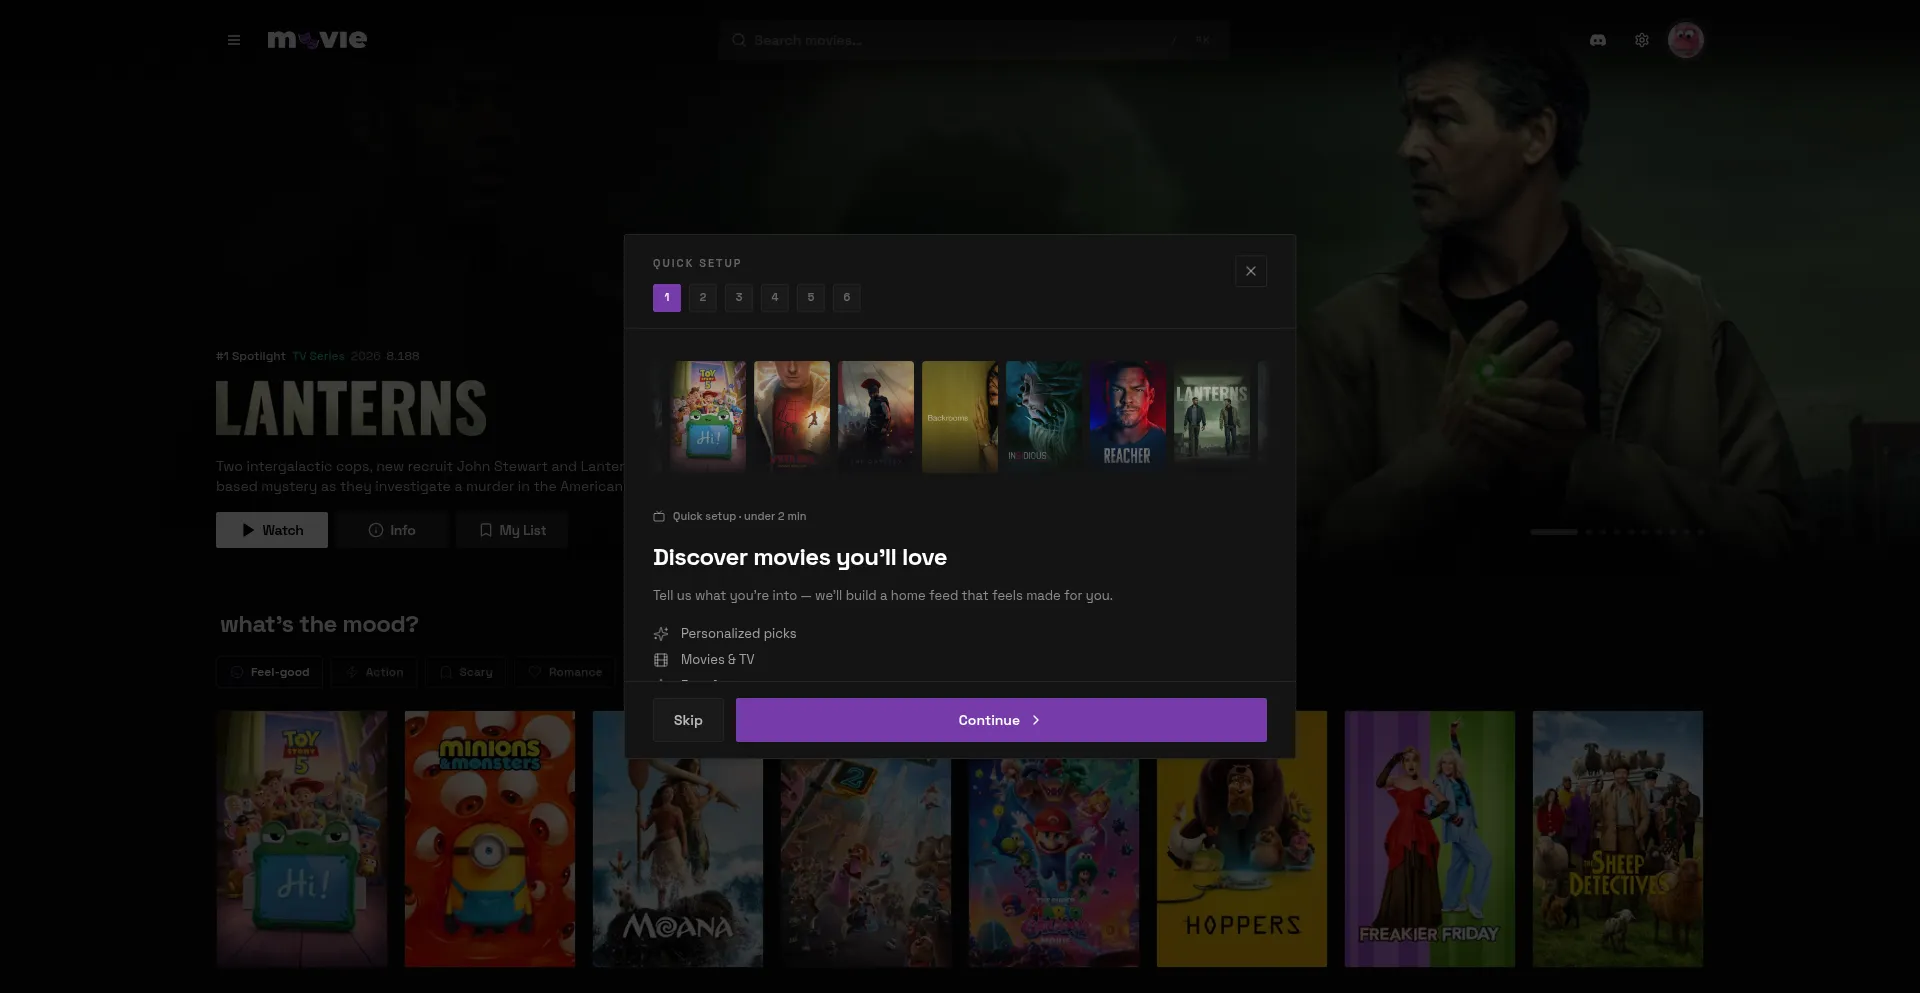Image resolution: width=1920 pixels, height=993 pixels.
Task: Open the Discord icon link
Action: [1598, 40]
